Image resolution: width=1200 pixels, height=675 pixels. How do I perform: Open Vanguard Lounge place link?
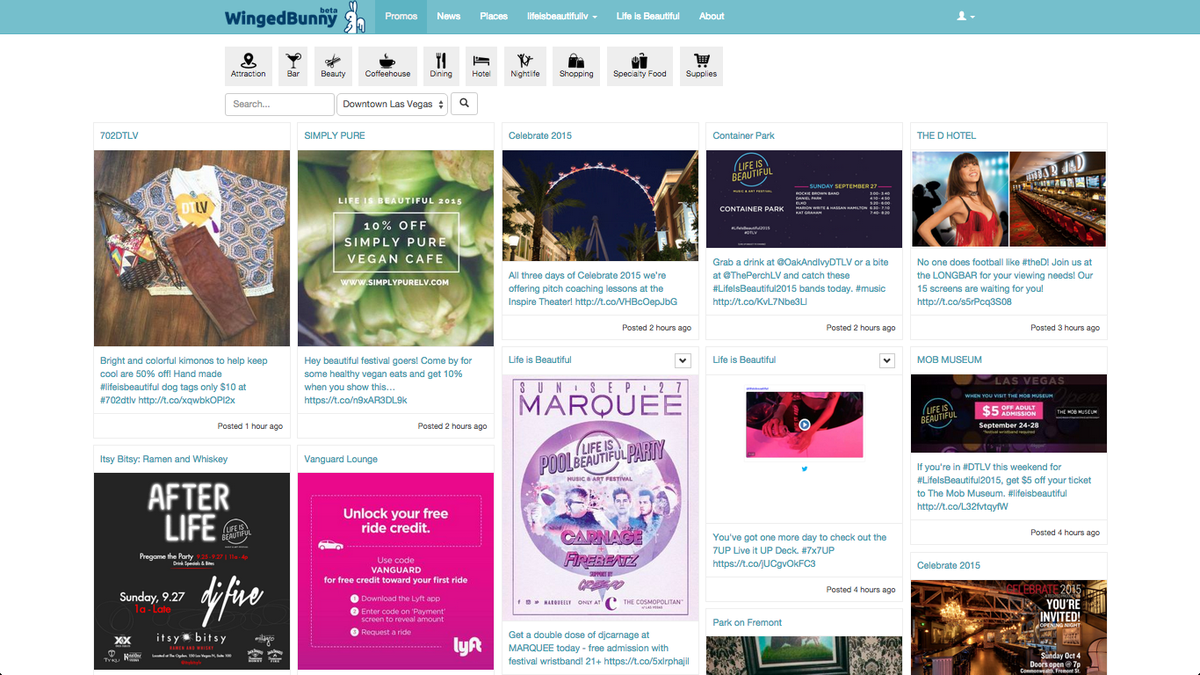coord(341,459)
